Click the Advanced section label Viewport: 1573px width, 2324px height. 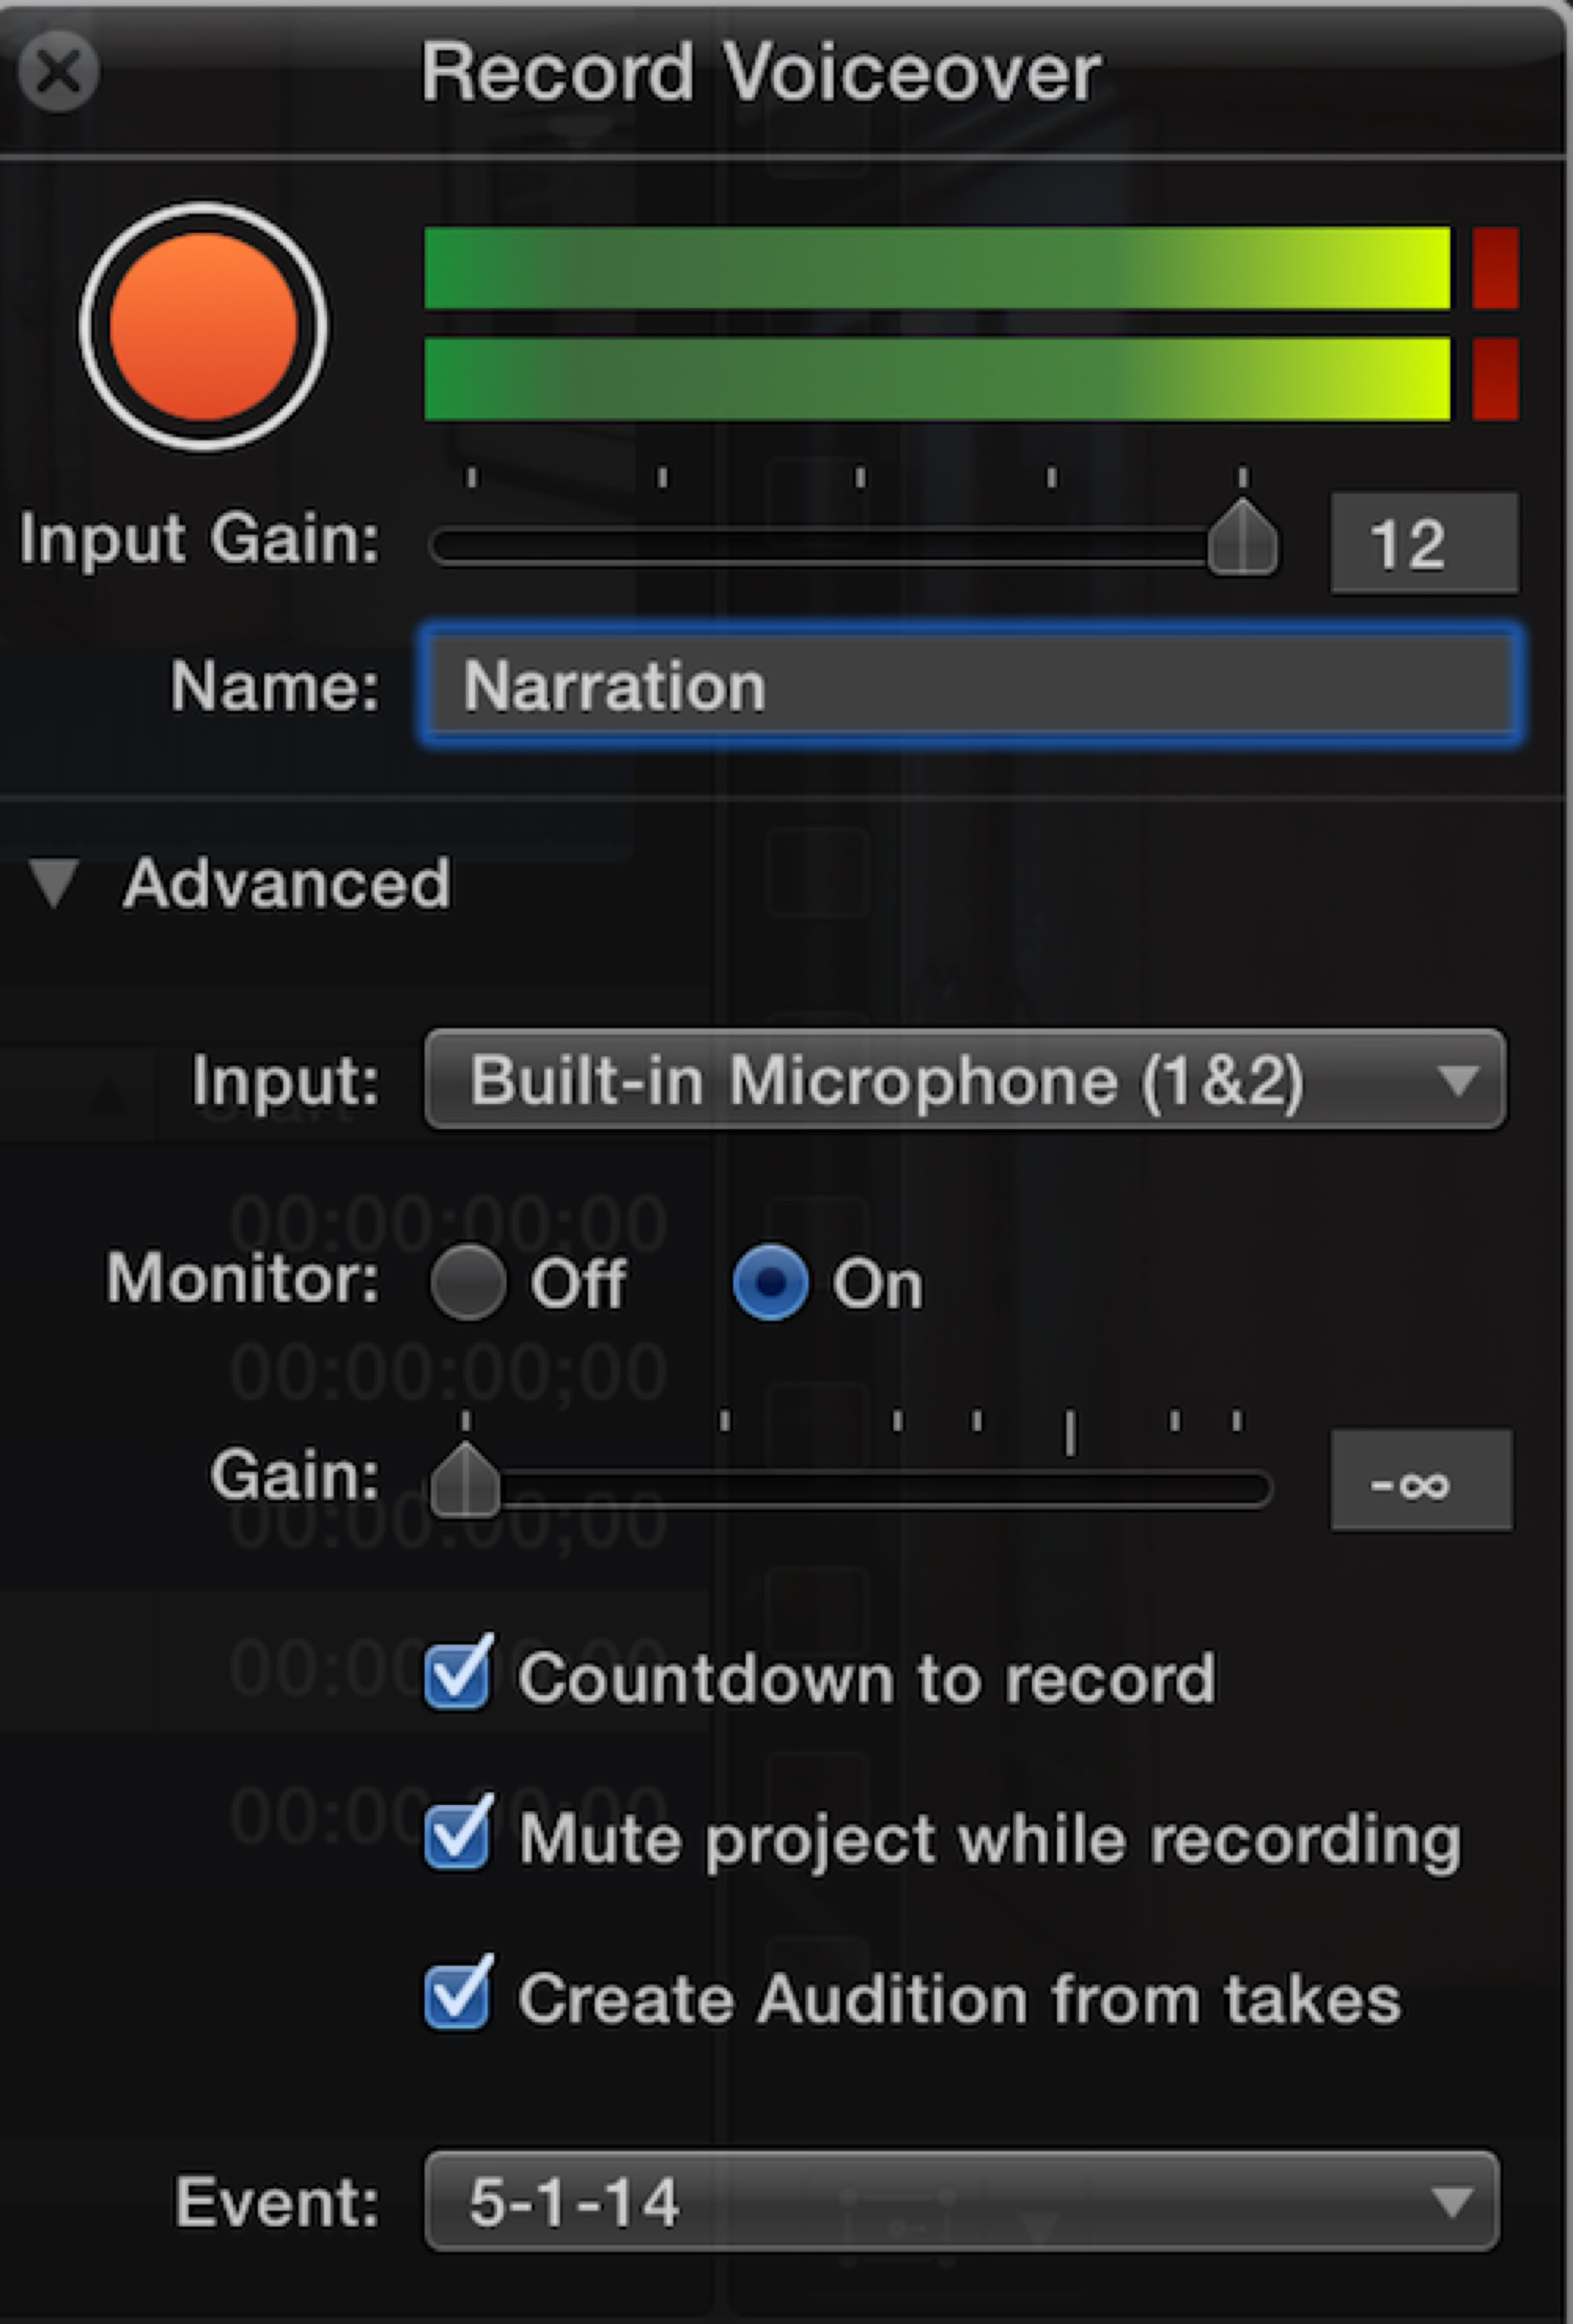286,884
